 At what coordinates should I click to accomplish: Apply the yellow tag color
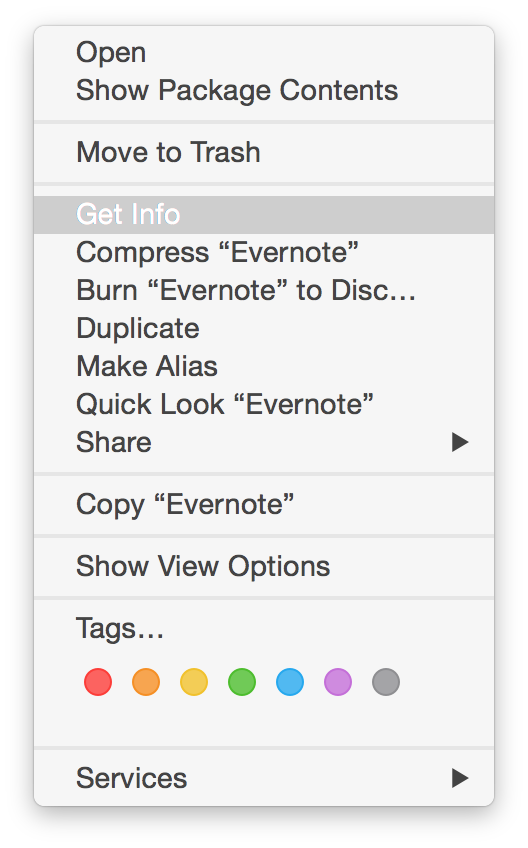tap(194, 681)
